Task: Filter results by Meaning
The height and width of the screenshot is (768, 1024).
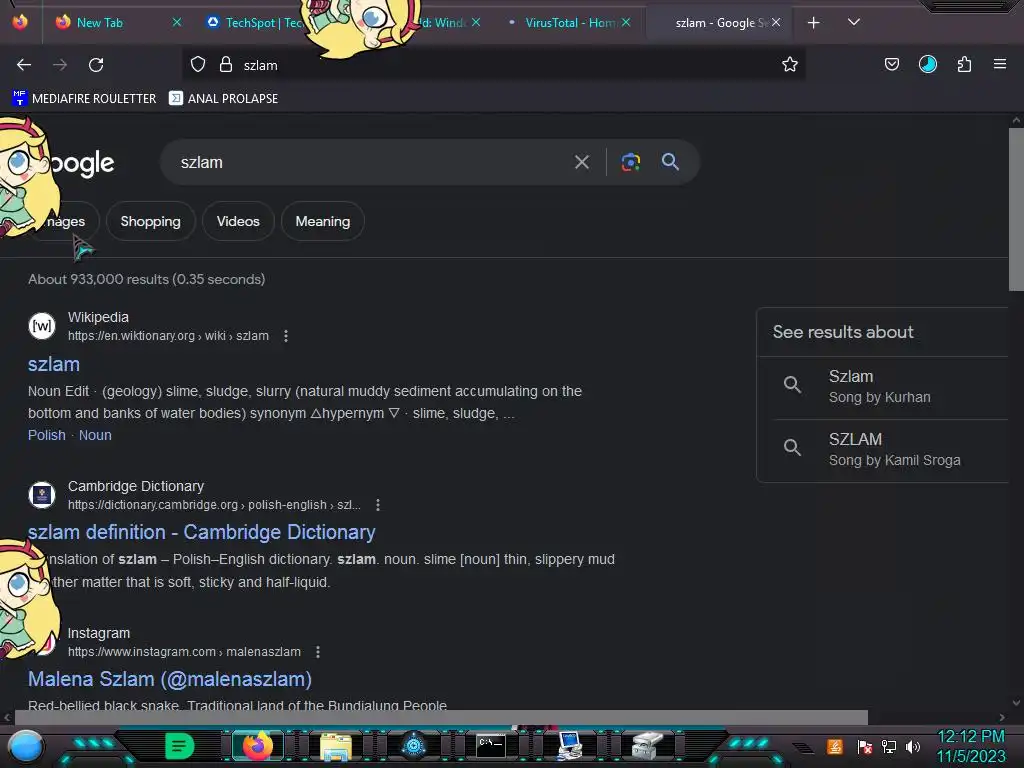Action: [323, 221]
